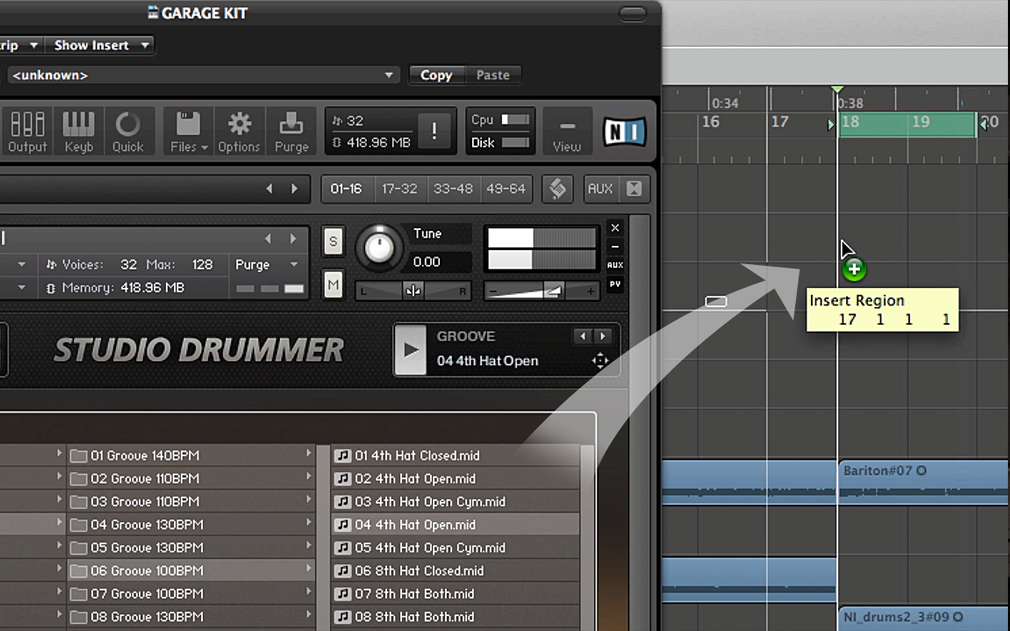Screen dimensions: 1010x631
Task: Click the Max voices value 128
Action: [x=202, y=265]
